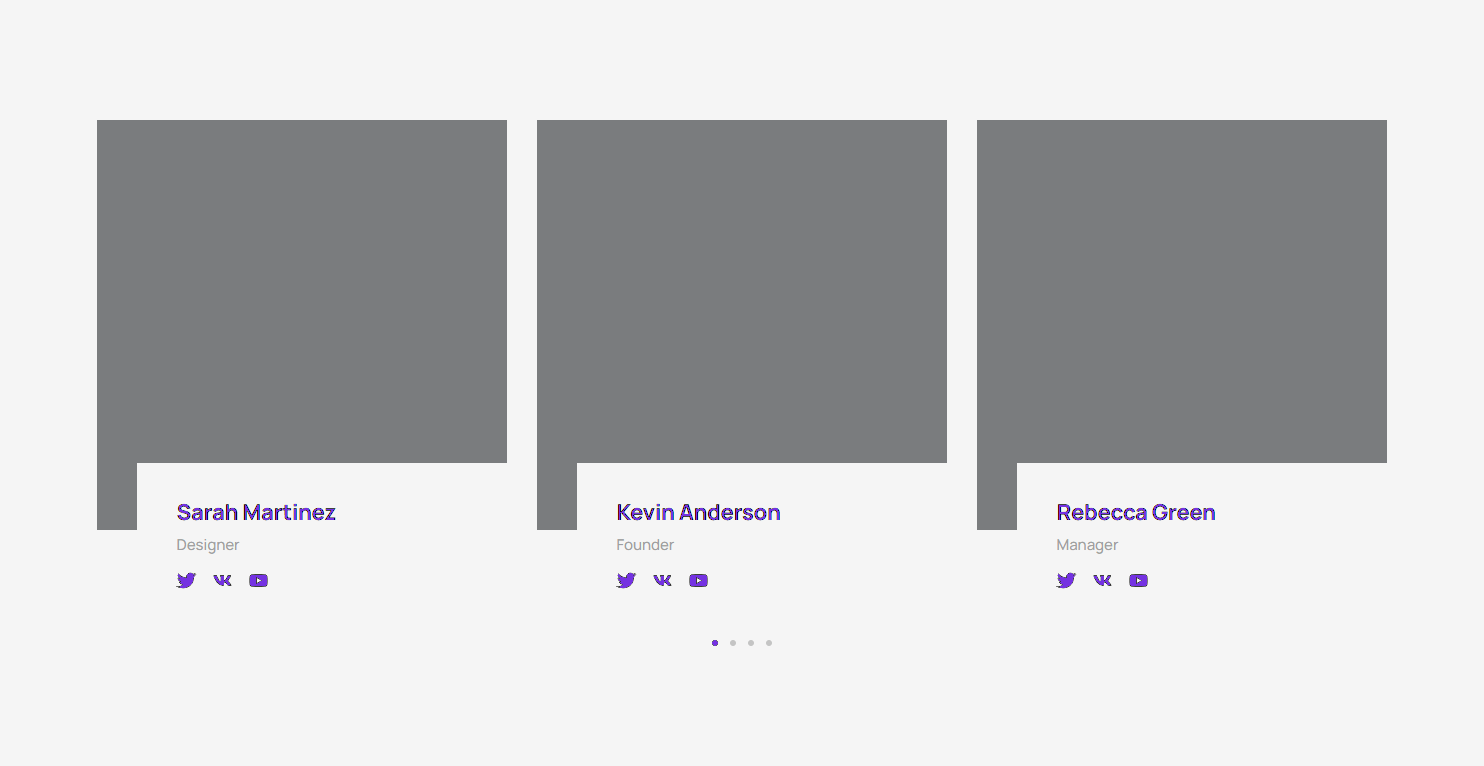Open Kevin Anderson's Twitter profile icon
Screen dimensions: 1484x766
[626, 580]
